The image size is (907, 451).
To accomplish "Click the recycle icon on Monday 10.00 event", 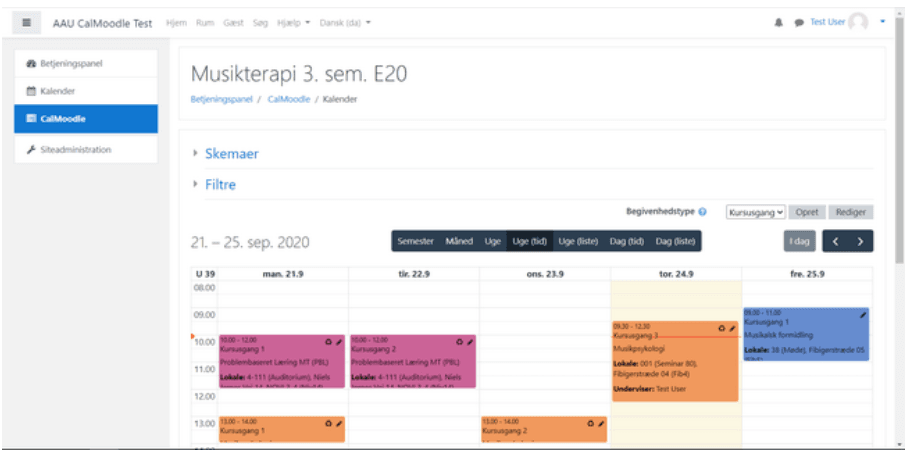I will pos(329,342).
